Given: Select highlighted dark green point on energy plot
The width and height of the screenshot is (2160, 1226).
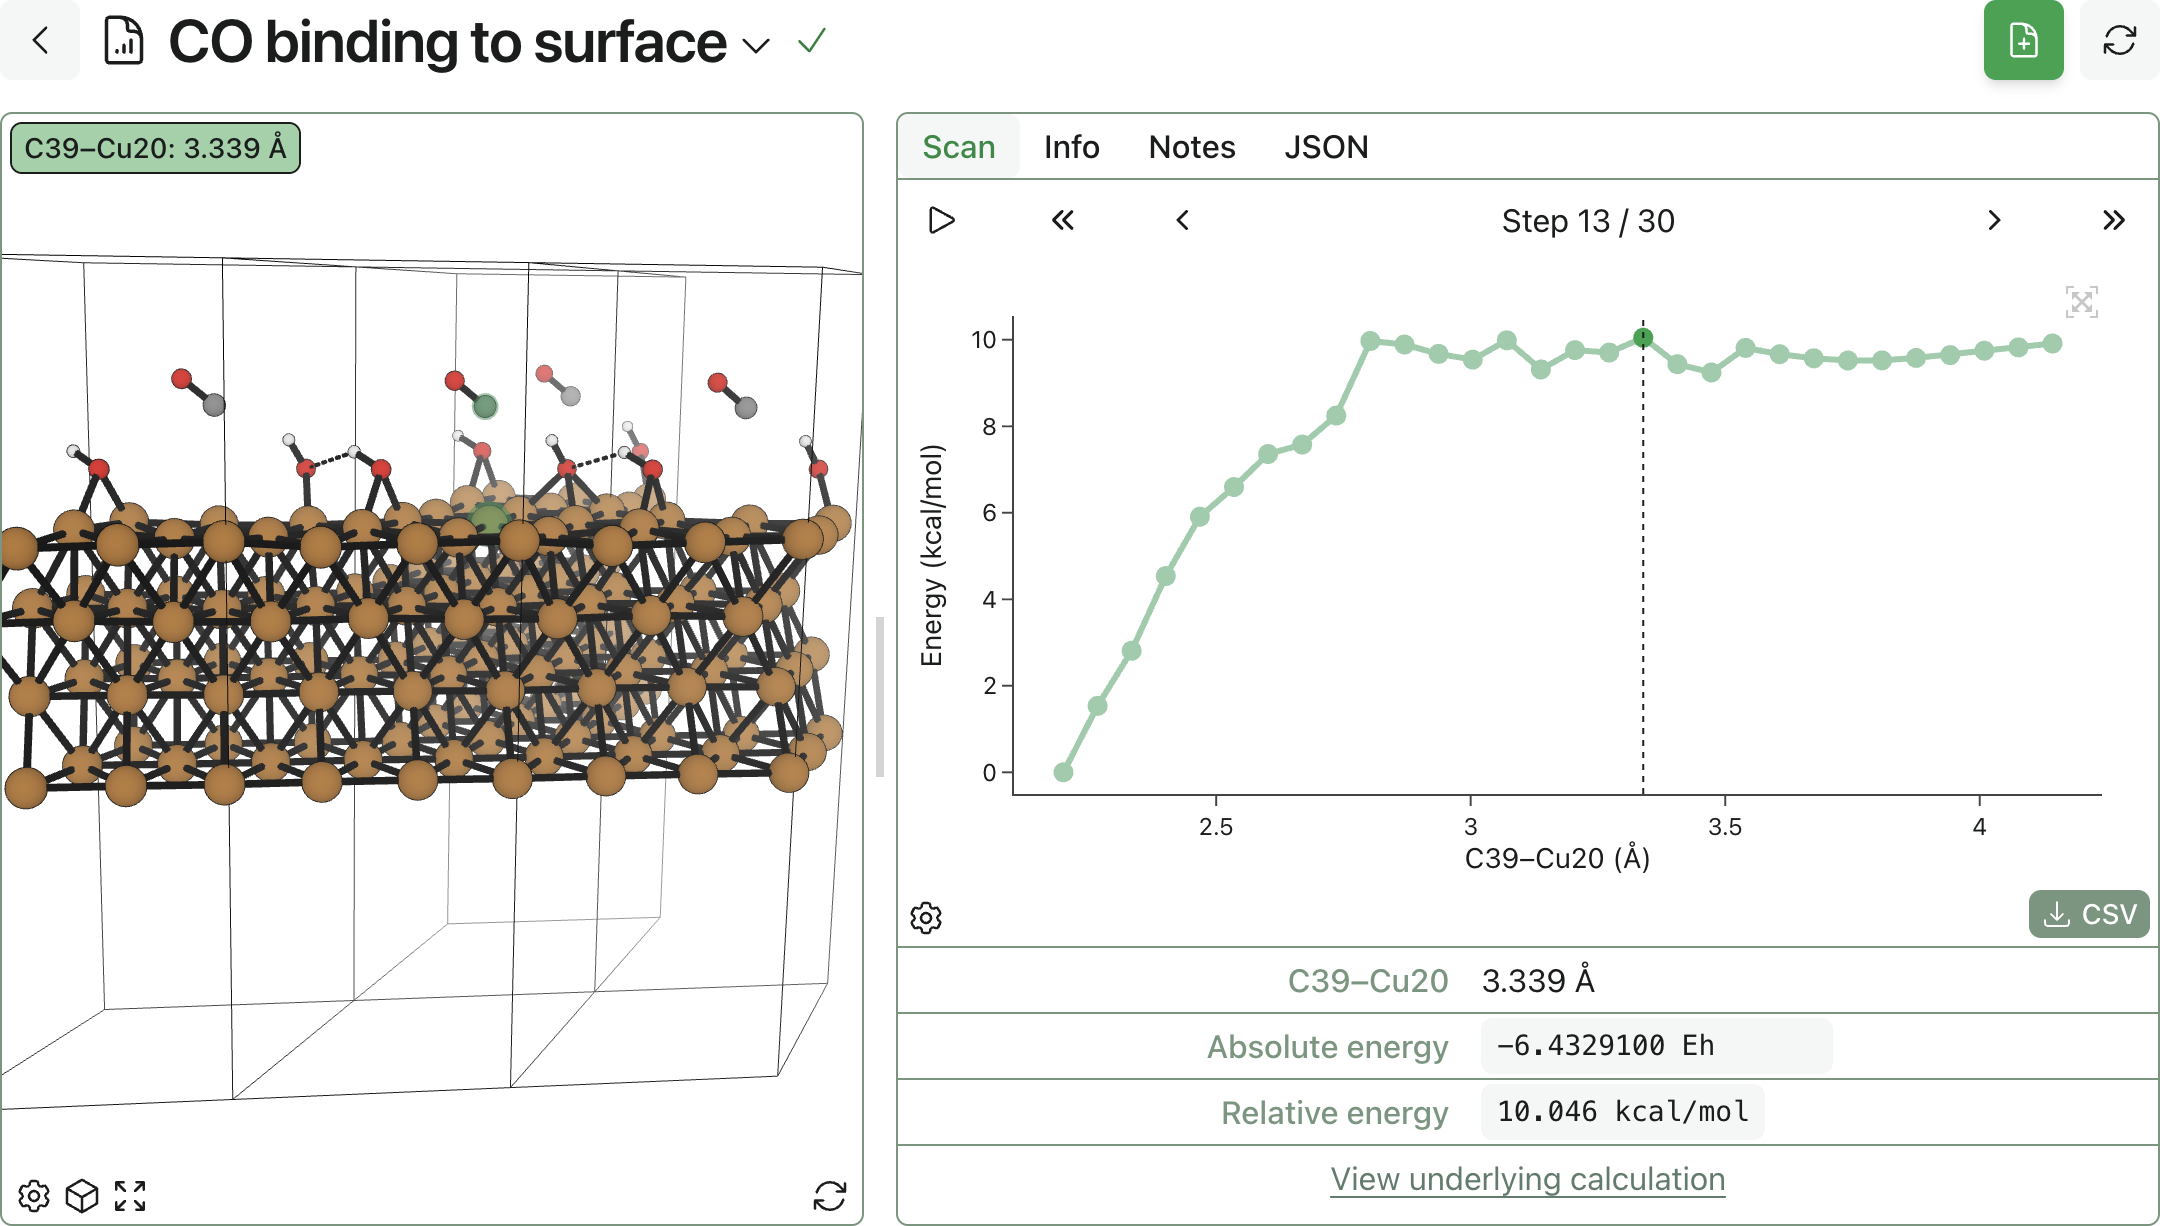Looking at the screenshot, I should point(1643,338).
